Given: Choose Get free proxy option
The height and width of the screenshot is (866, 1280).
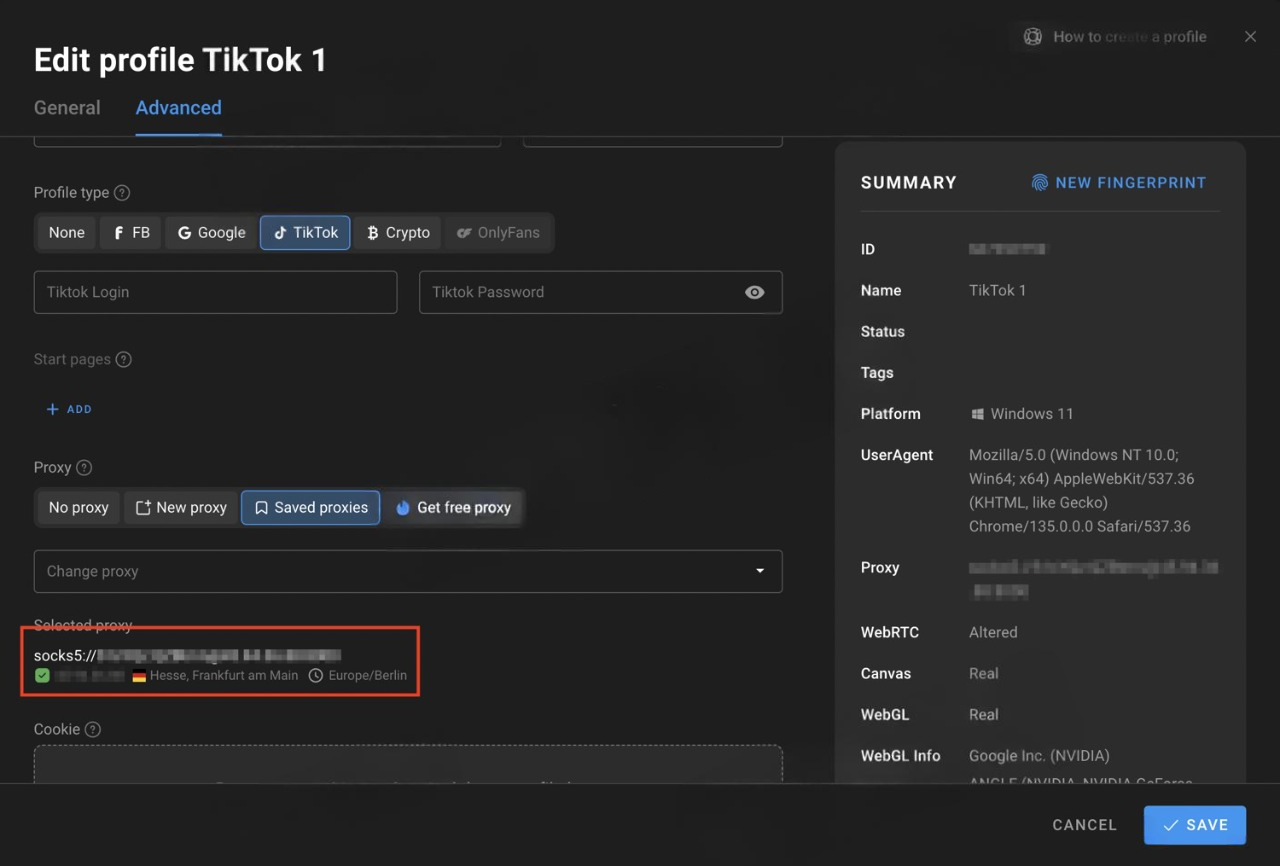Looking at the screenshot, I should point(453,508).
